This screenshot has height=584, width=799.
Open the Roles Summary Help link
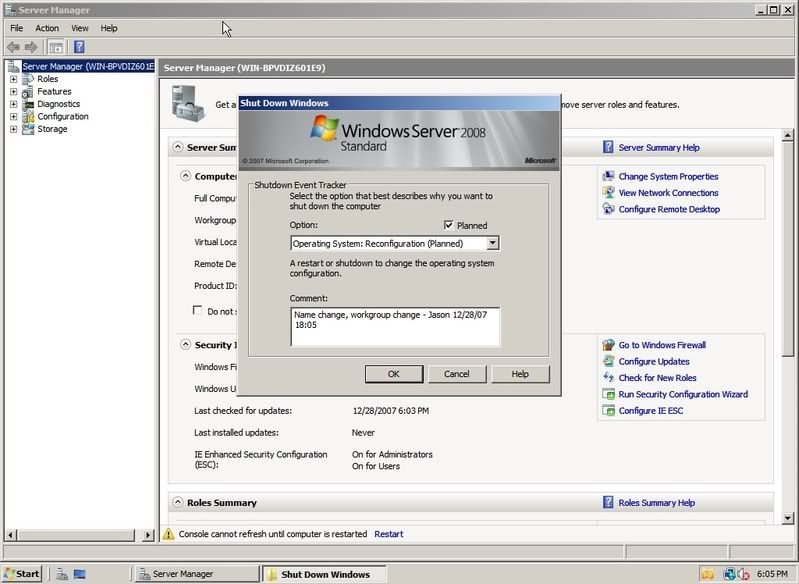click(656, 502)
